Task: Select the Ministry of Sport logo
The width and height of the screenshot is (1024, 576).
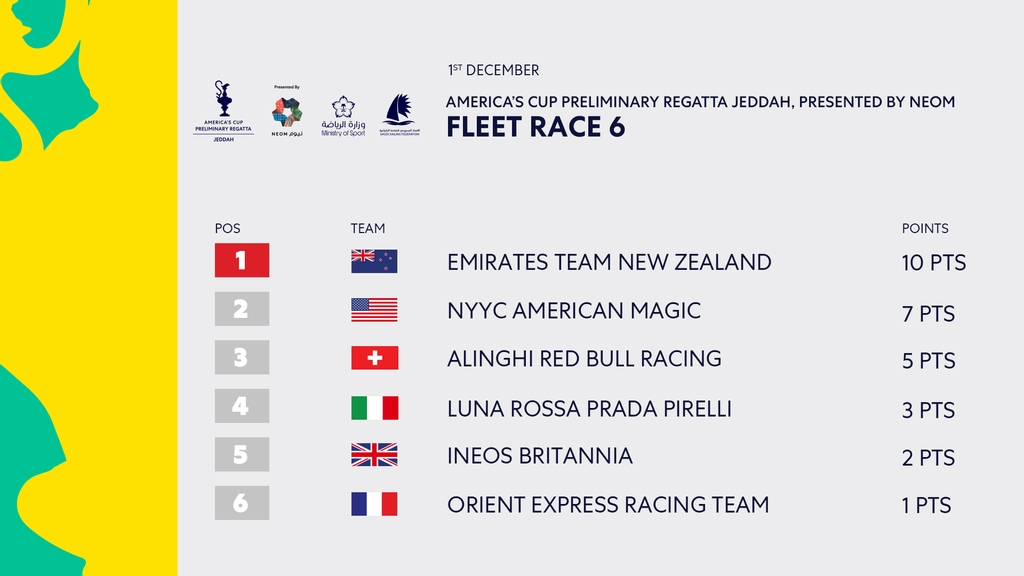Action: point(343,116)
